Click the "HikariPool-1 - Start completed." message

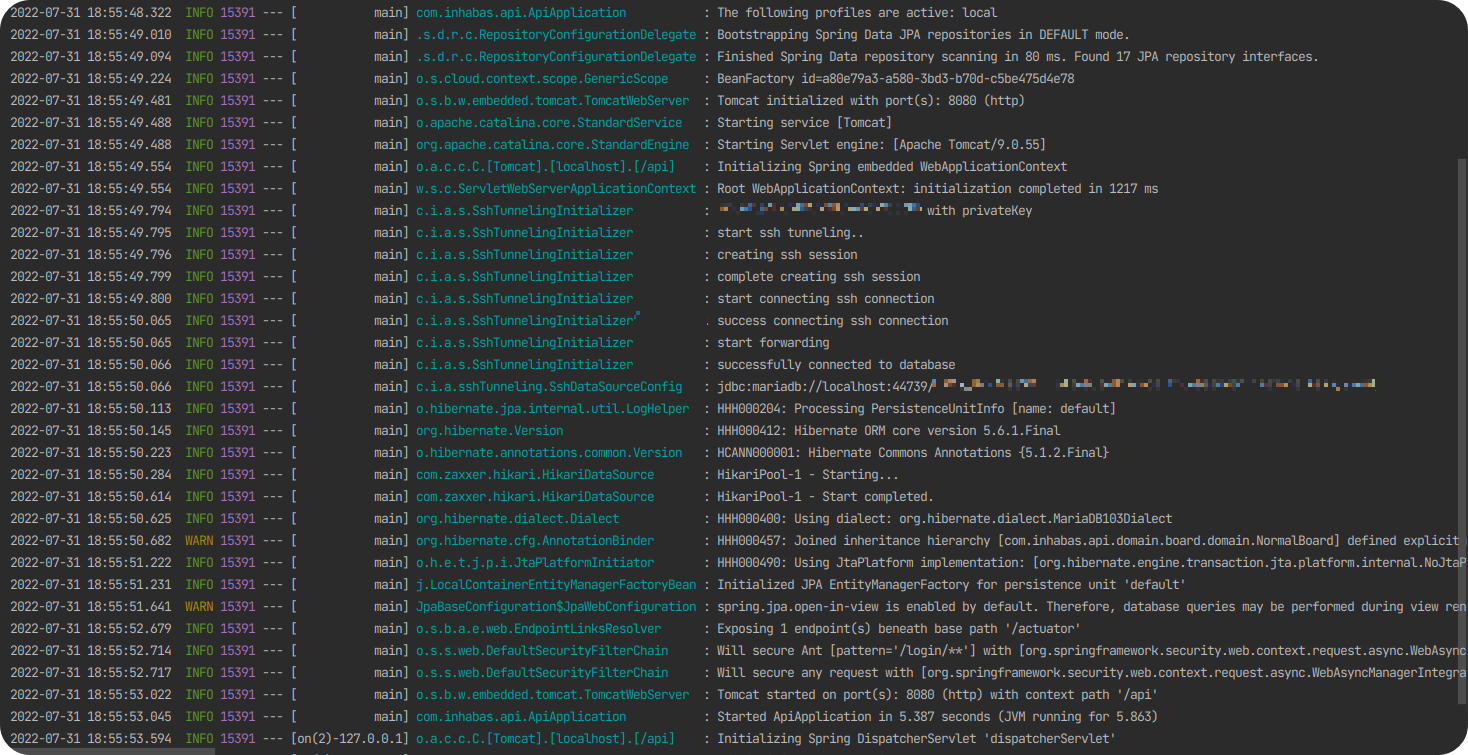[825, 497]
